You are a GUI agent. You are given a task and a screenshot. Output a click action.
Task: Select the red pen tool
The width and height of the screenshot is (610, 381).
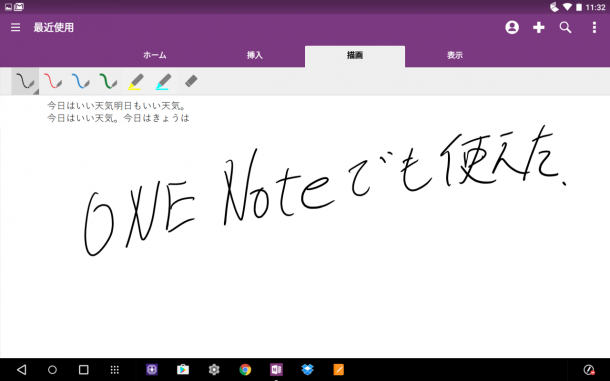[53, 81]
